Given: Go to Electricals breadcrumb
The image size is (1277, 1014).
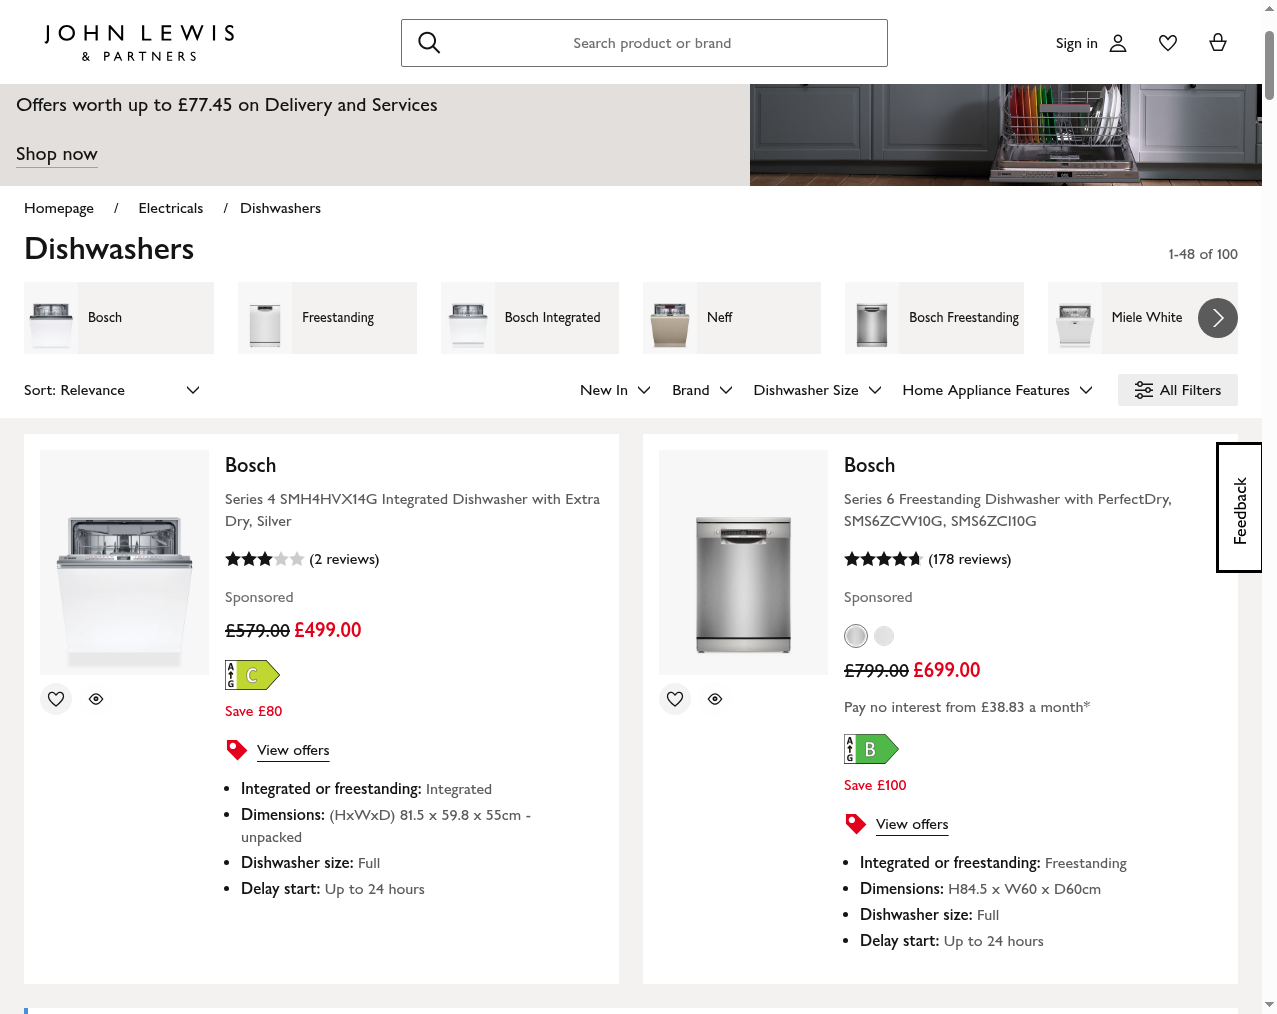Looking at the screenshot, I should (171, 208).
